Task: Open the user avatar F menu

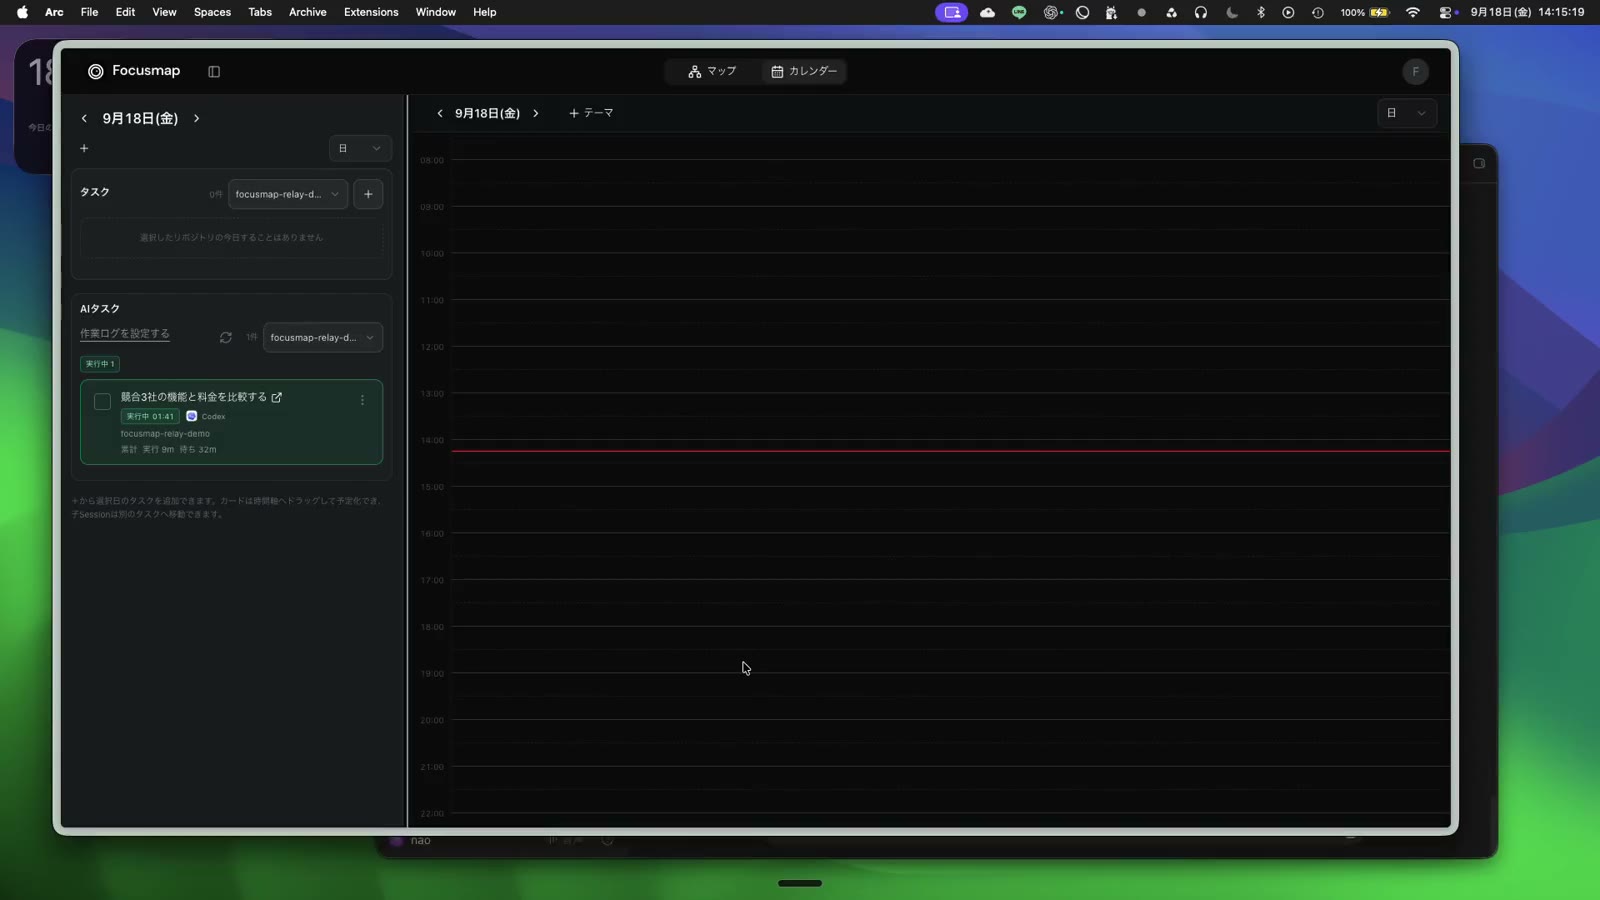Action: click(x=1415, y=72)
